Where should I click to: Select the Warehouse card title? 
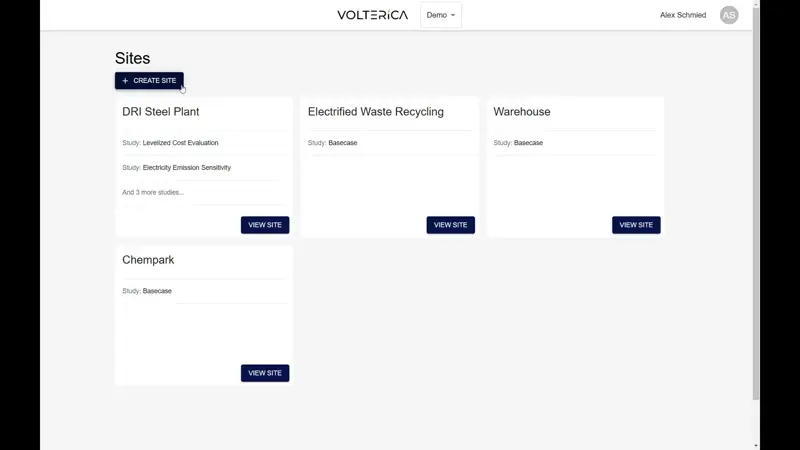(x=522, y=112)
